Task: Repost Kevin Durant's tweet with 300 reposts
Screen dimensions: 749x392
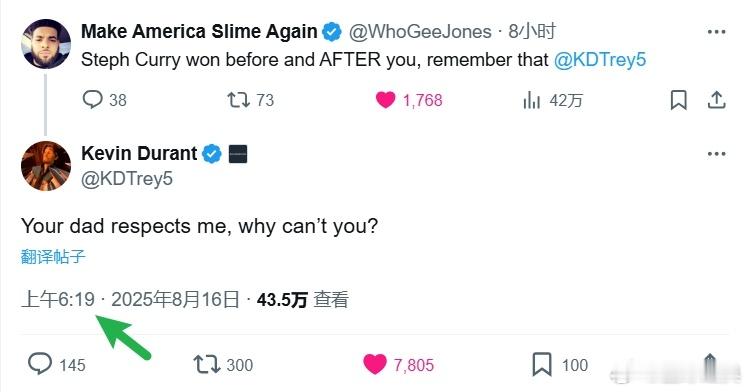Action: tap(223, 364)
